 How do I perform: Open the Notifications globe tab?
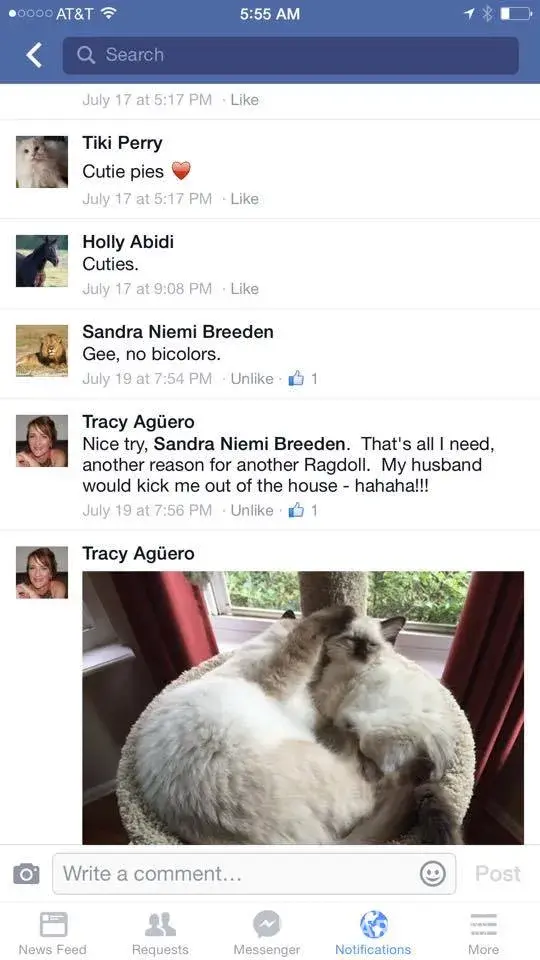[373, 933]
